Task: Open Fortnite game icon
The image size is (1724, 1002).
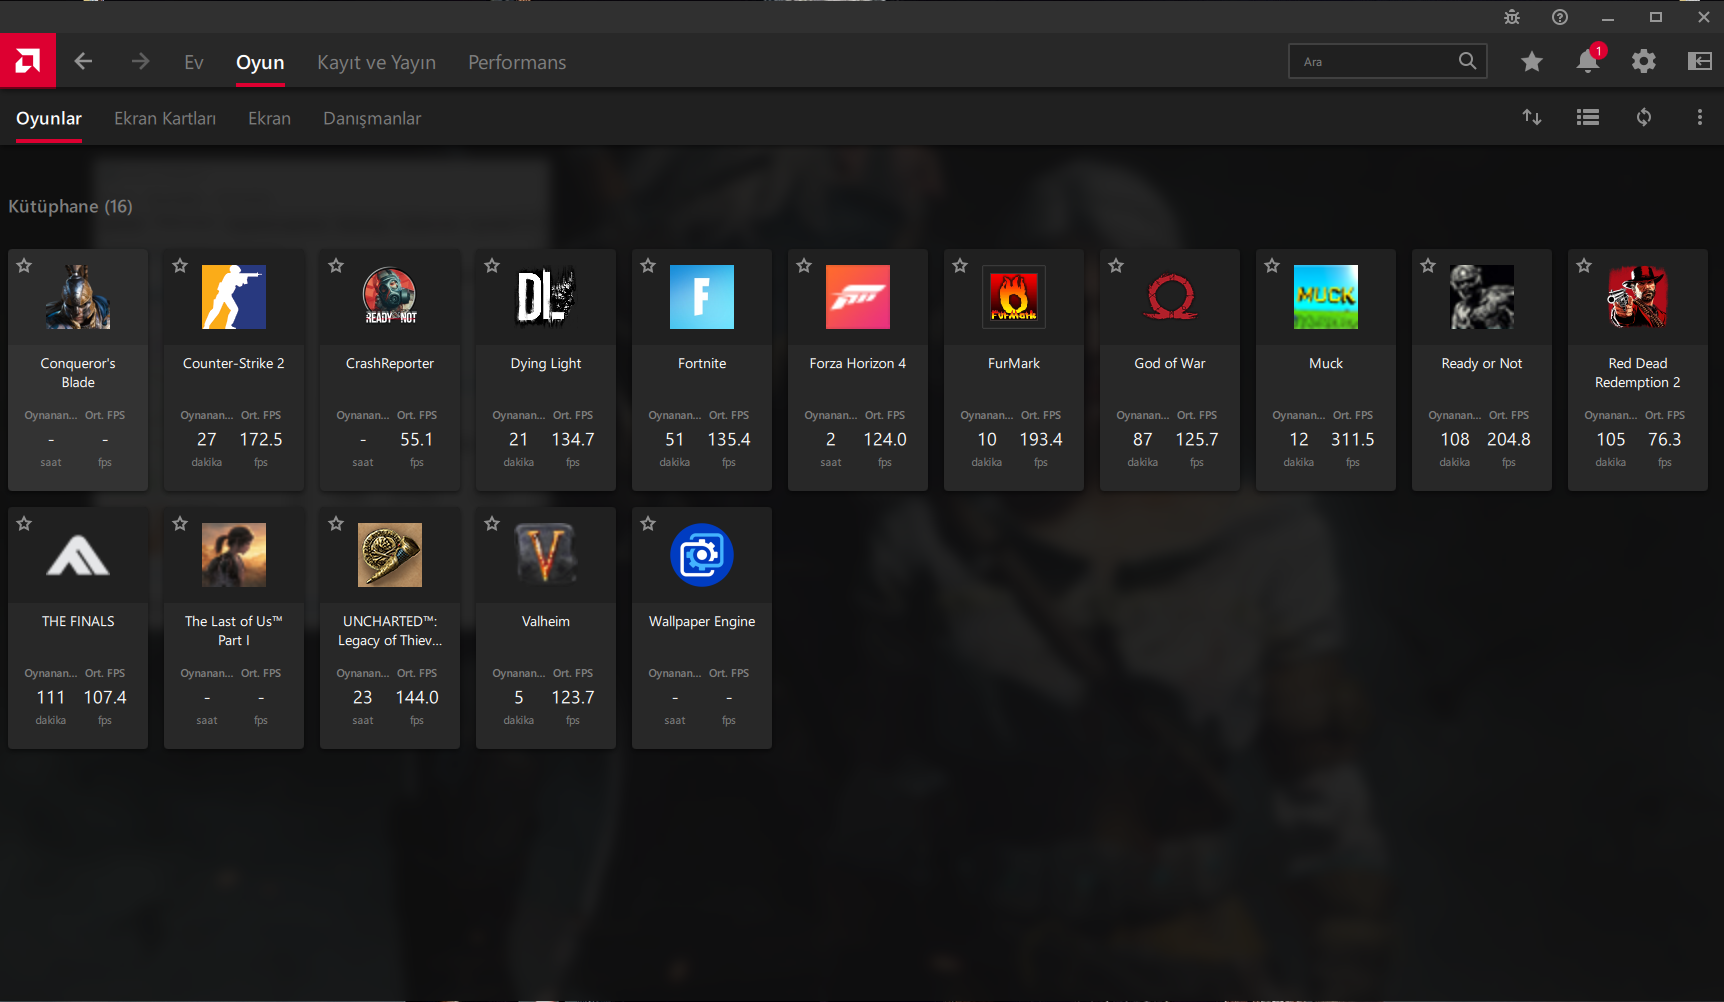Action: tap(702, 297)
